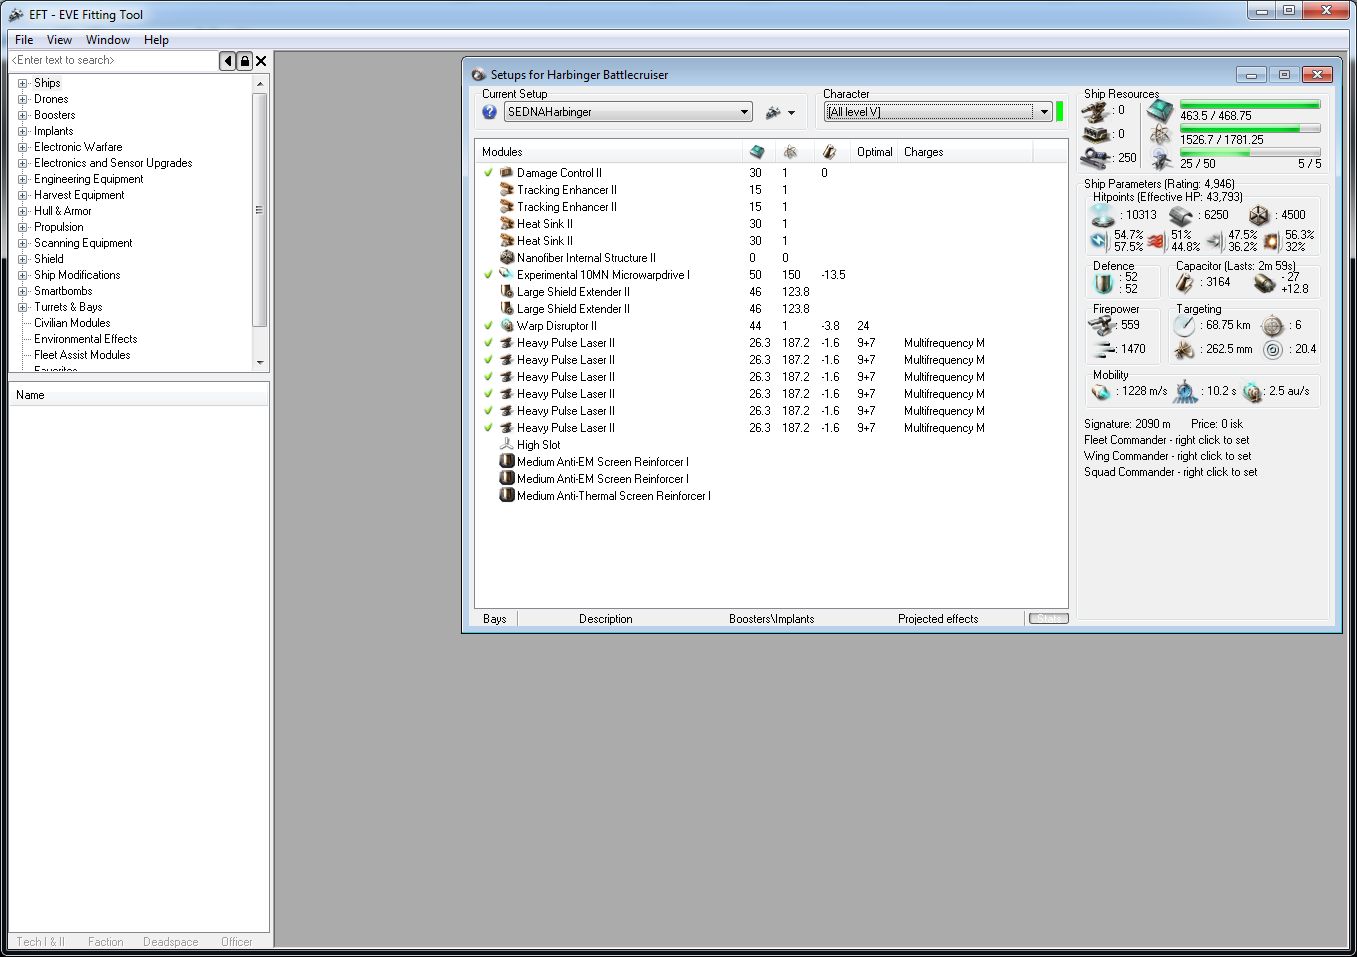
Task: Click the Damage Control II module icon
Action: tap(507, 173)
